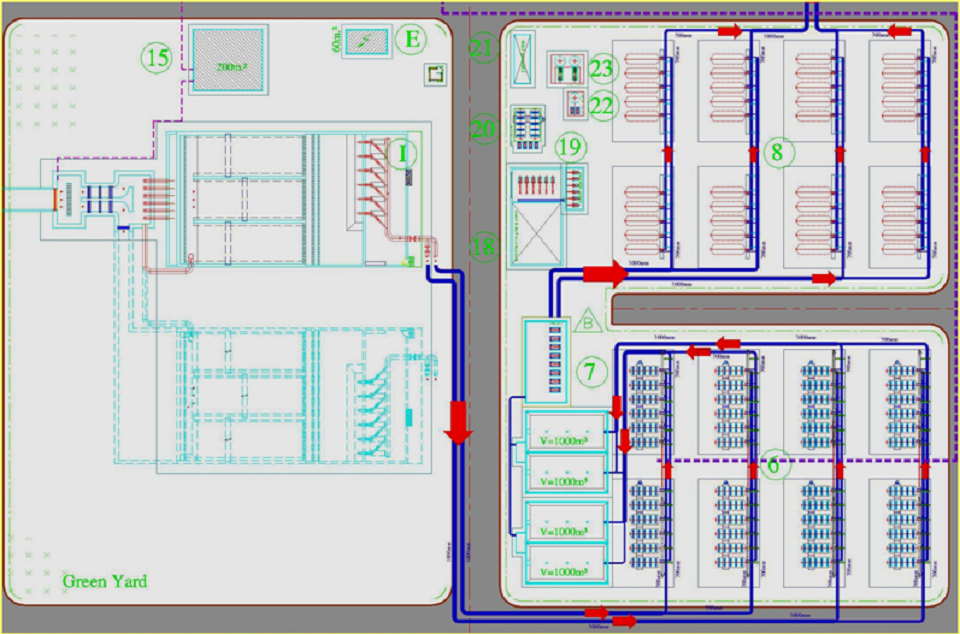This screenshot has width=960, height=634.
Task: Select the 200m² hatched tank
Action: [x=227, y=61]
